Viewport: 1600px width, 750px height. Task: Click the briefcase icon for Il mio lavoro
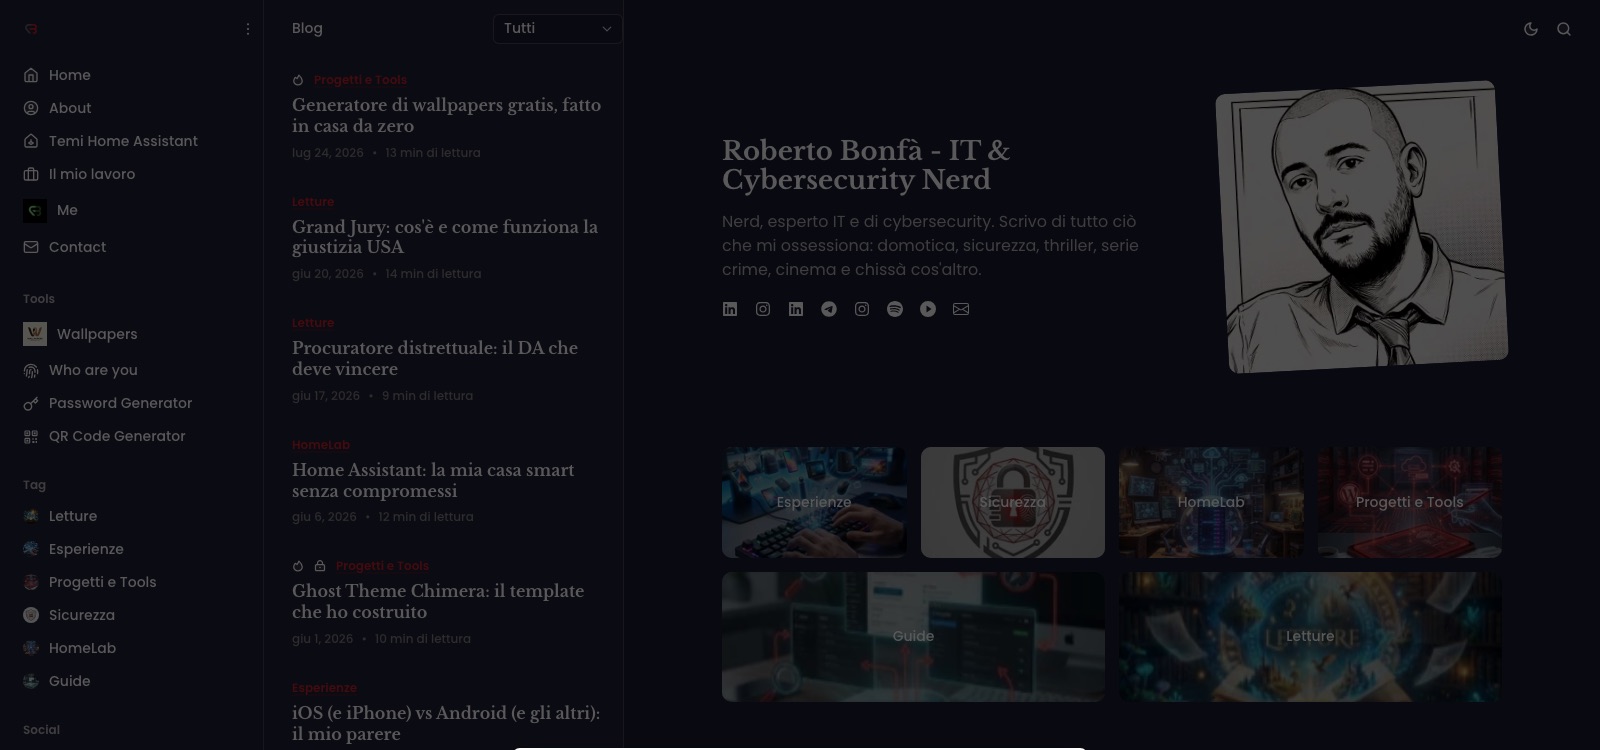(31, 174)
